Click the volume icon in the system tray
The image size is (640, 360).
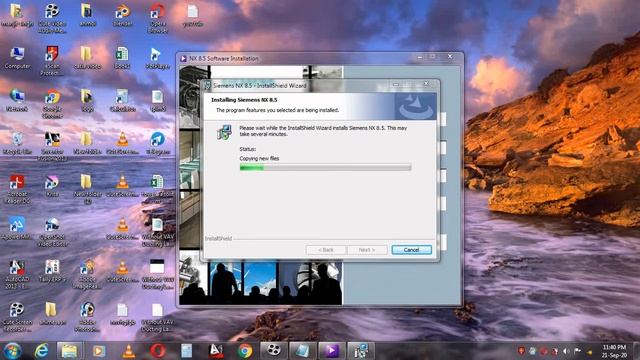click(x=566, y=351)
